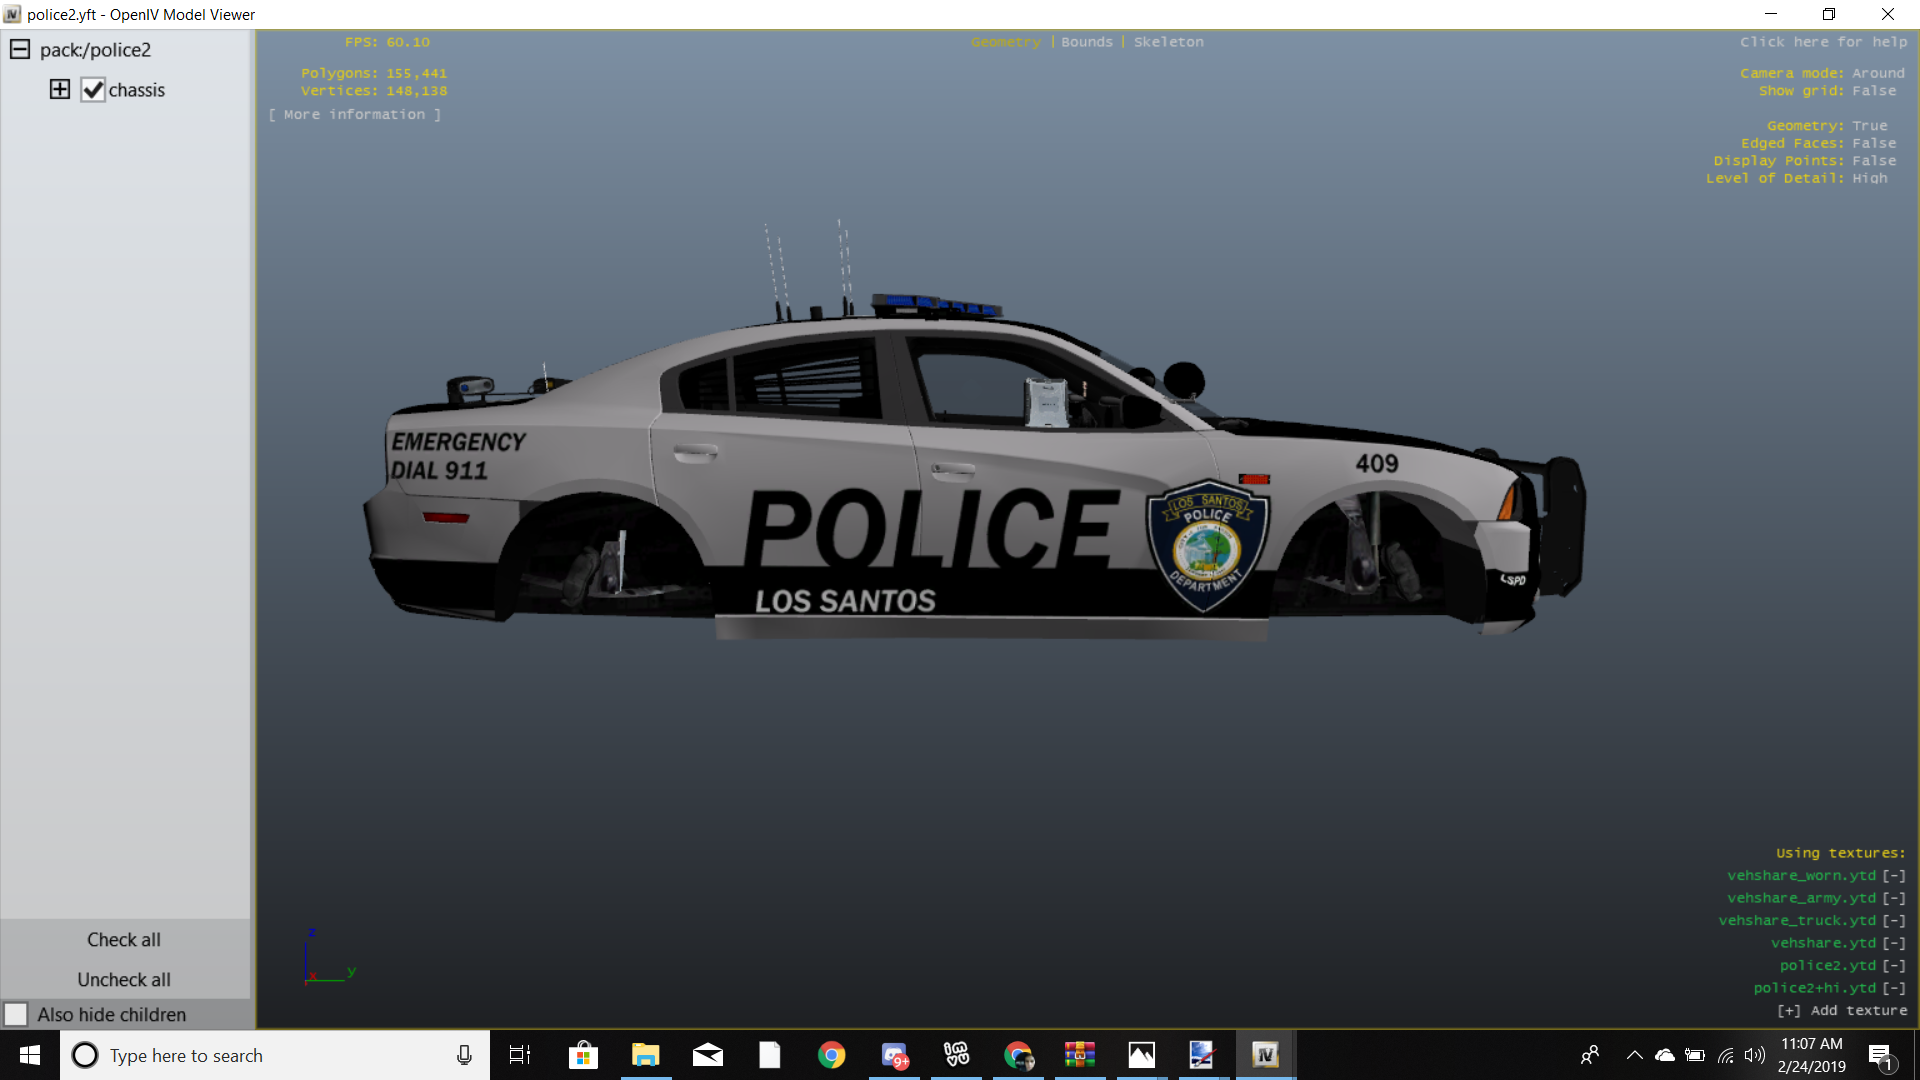Click the Add texture link
Viewport: 1920px width, 1080px height.
coord(1842,1011)
